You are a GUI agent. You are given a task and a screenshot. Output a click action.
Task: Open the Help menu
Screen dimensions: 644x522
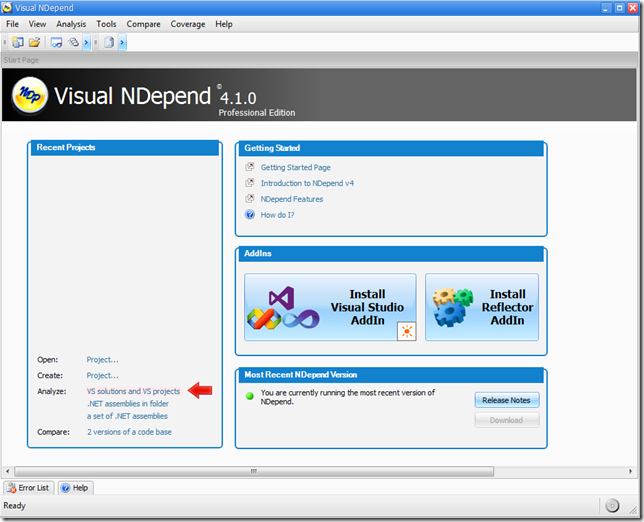click(224, 24)
